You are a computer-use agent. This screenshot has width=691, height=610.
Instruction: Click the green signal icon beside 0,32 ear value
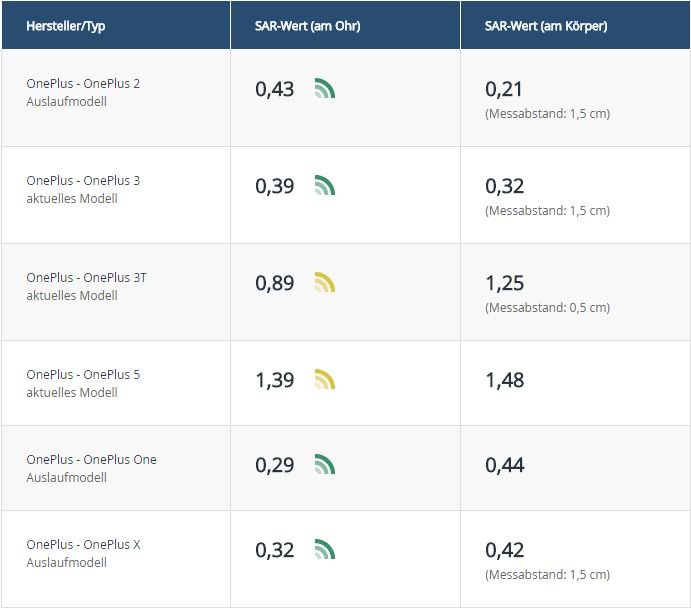tap(325, 549)
